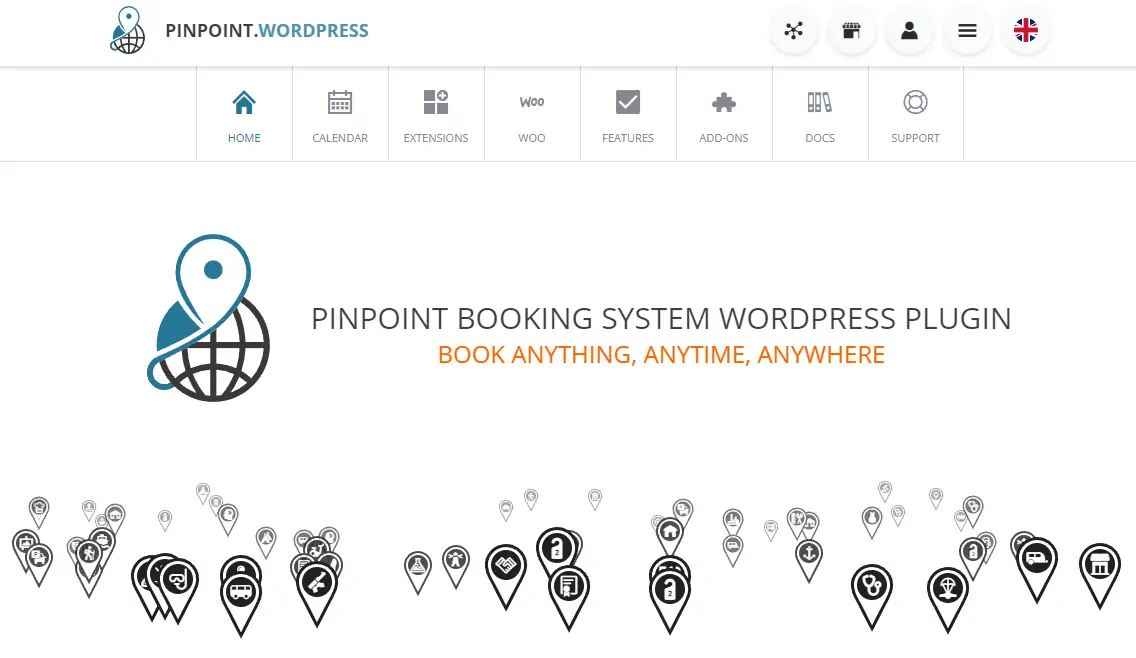Click the Pinpoint logo in header
This screenshot has width=1136, height=658.
click(127, 30)
